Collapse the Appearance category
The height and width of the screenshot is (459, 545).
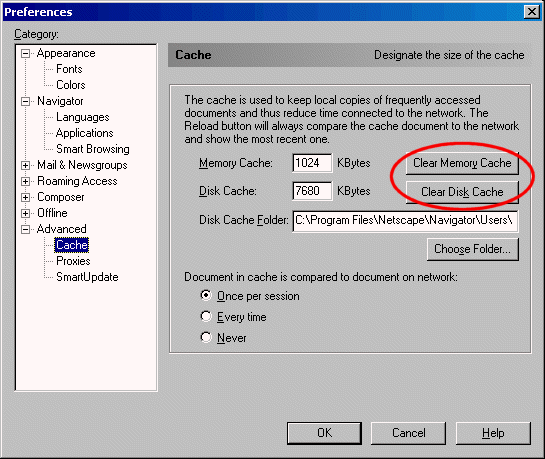(x=25, y=54)
